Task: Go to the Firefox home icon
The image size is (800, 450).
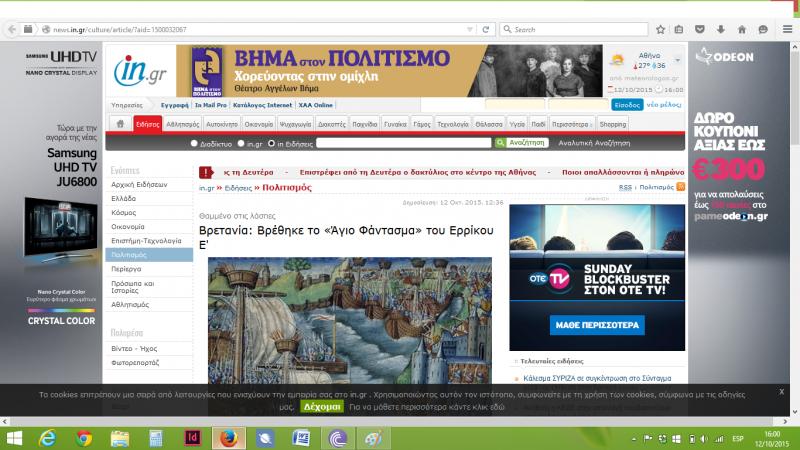Action: (x=742, y=30)
